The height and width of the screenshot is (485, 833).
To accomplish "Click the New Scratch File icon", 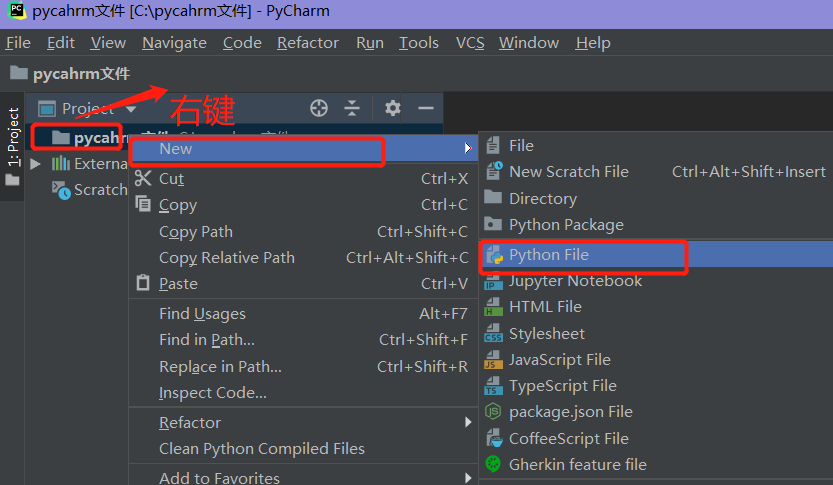I will pos(494,171).
